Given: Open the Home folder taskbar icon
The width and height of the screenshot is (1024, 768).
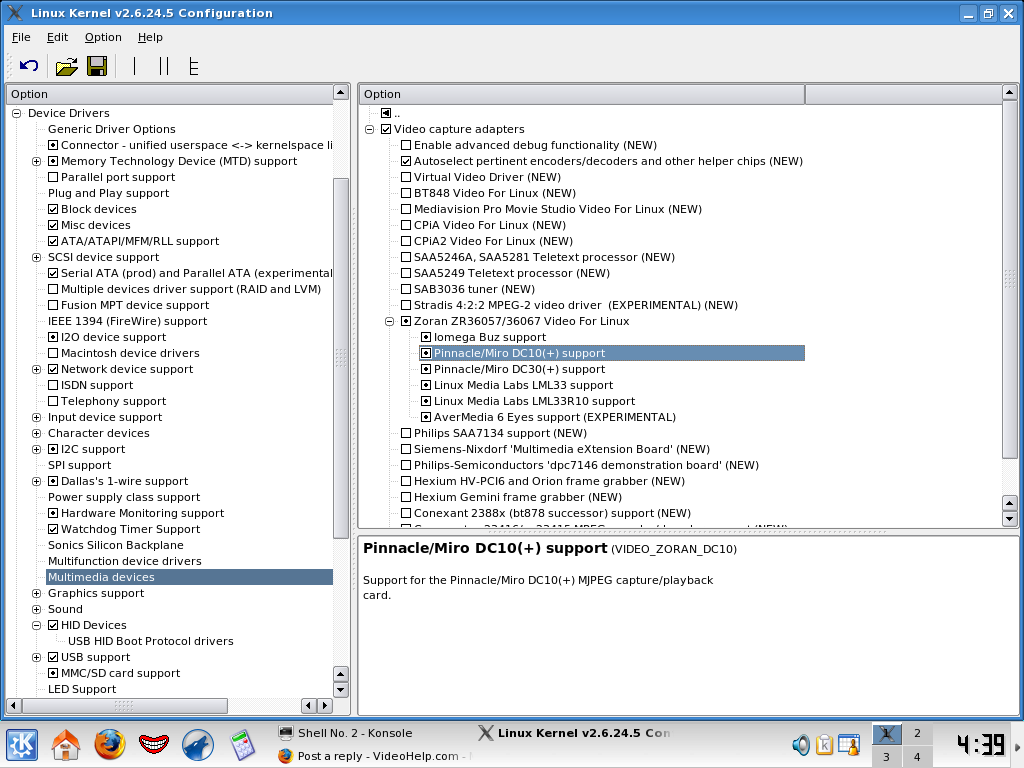Looking at the screenshot, I should click(x=66, y=744).
